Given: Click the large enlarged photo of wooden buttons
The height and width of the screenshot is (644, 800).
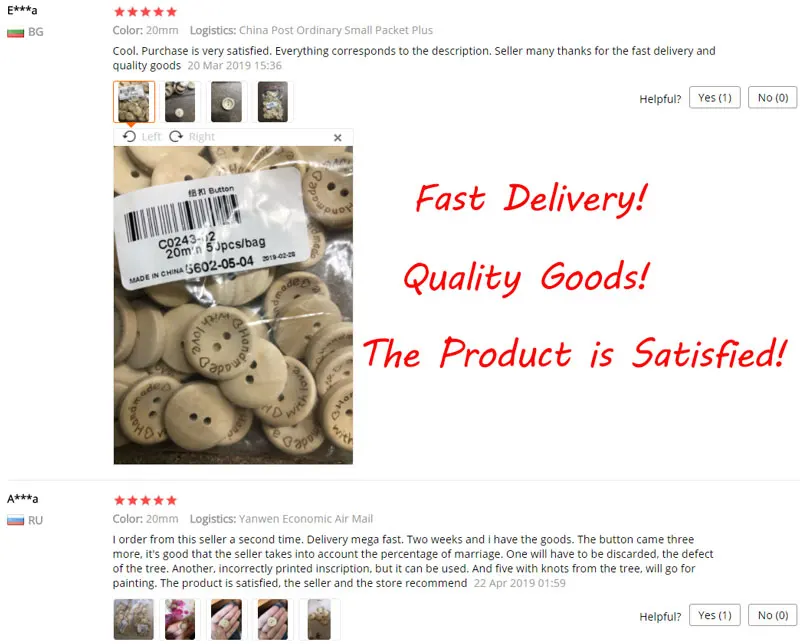Looking at the screenshot, I should click(233, 305).
